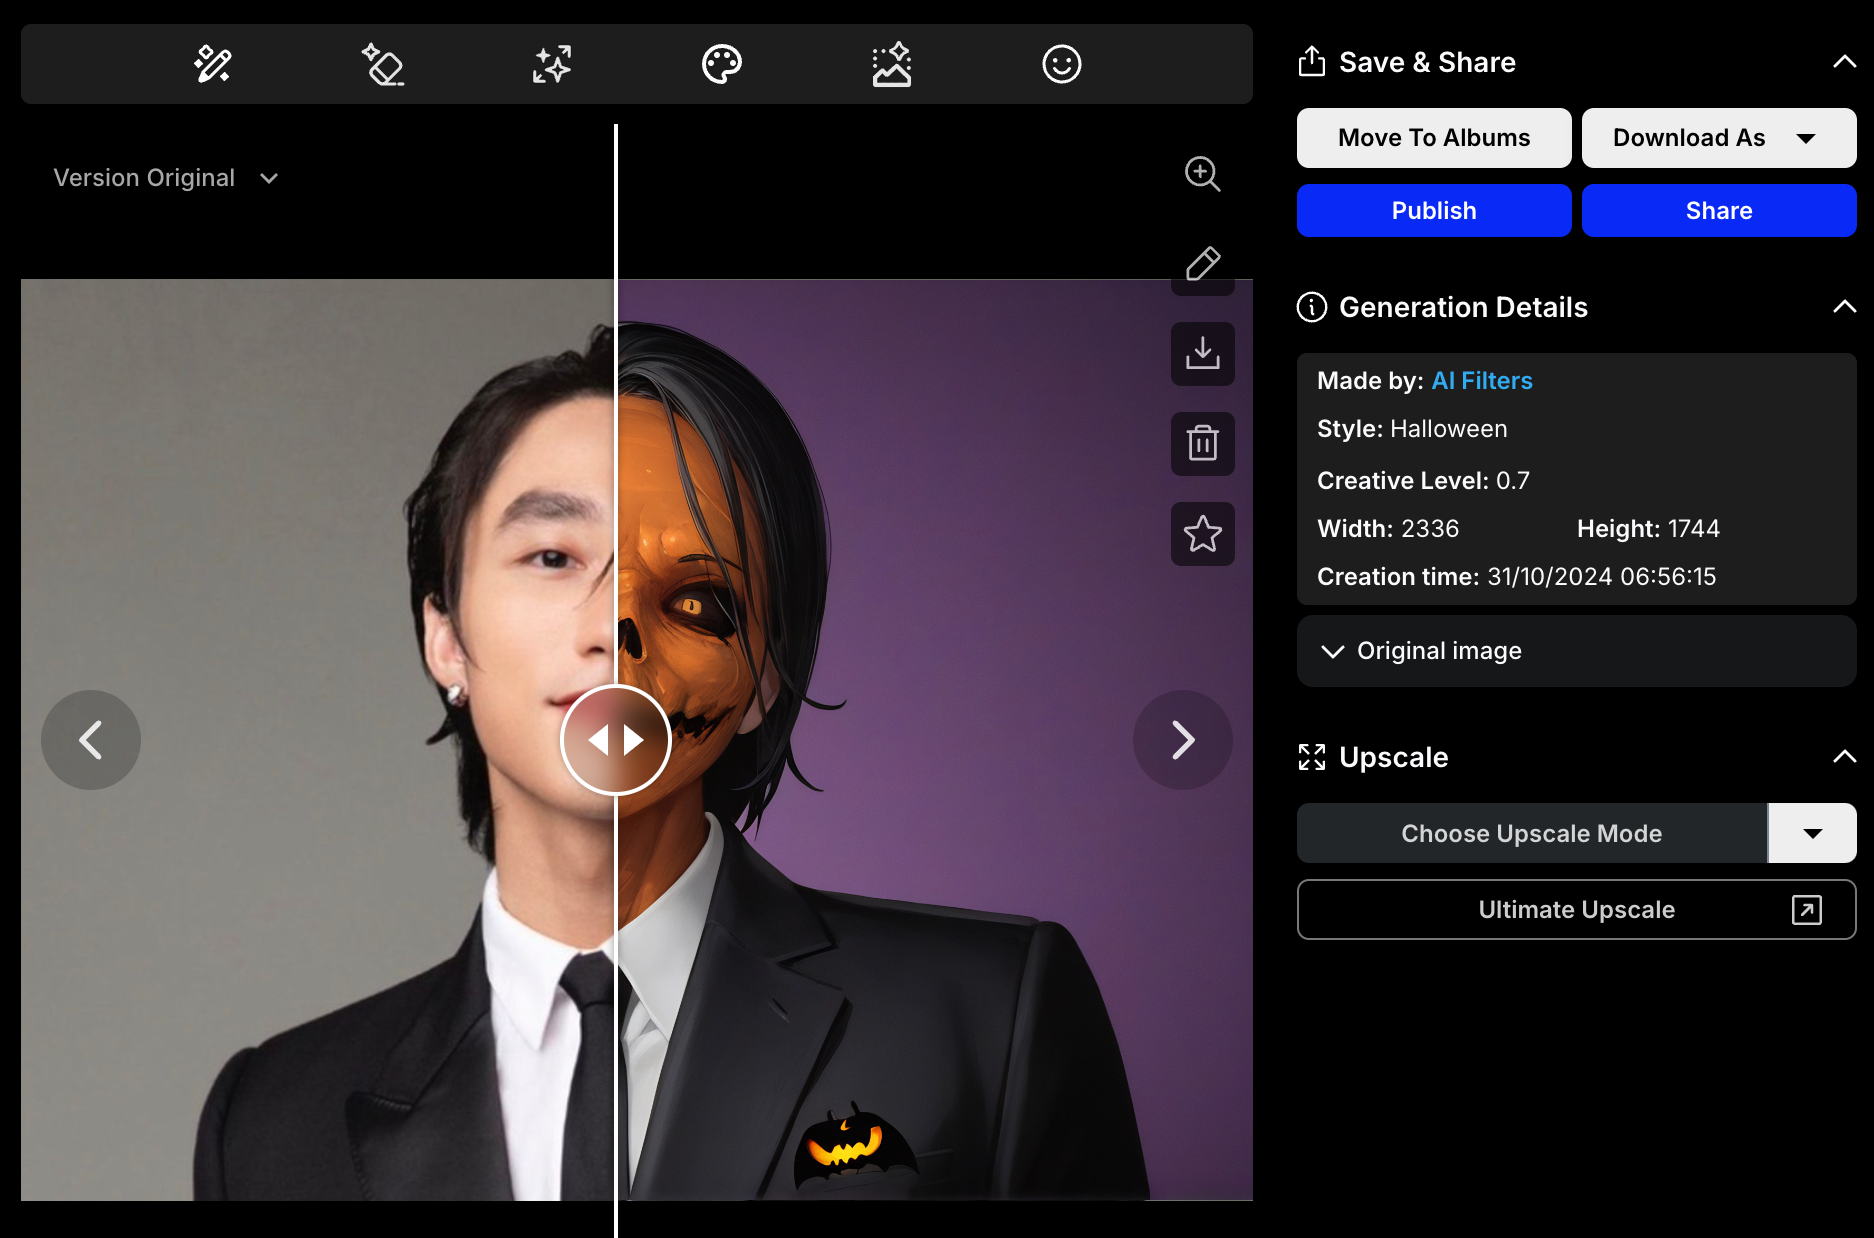Click the Move To Albums button
This screenshot has width=1874, height=1238.
pos(1434,138)
